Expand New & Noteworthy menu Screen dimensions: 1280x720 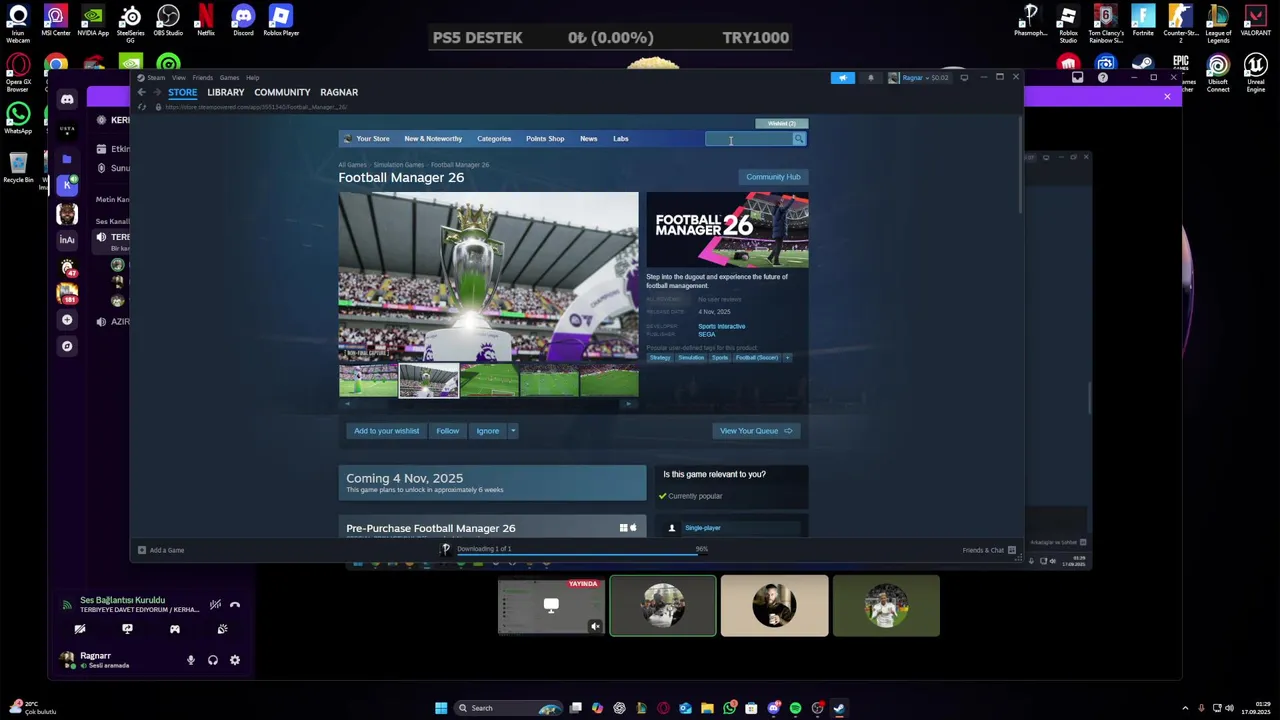(x=433, y=139)
